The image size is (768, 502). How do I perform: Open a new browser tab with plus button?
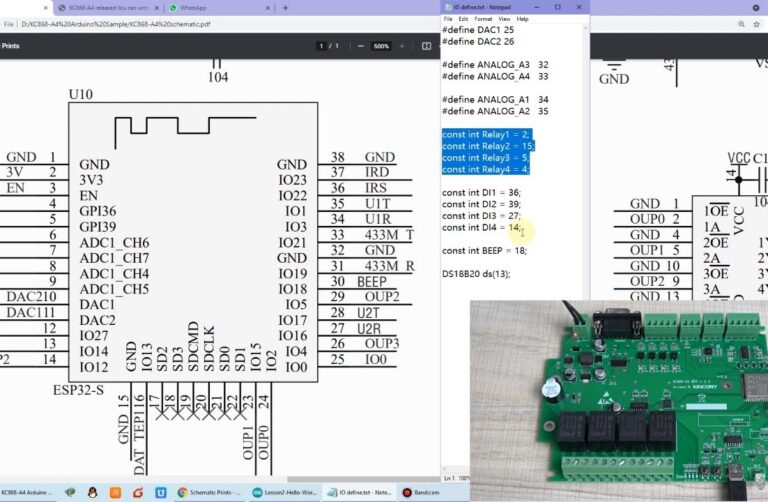point(285,7)
